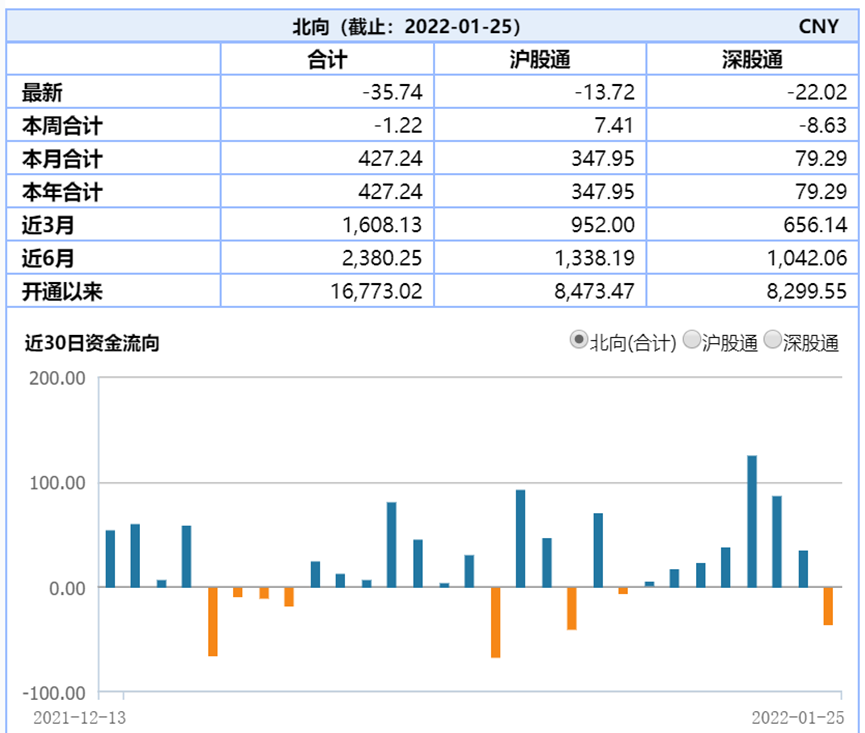The width and height of the screenshot is (865, 733).
Task: Click the value 8,299.55
Action: click(x=807, y=291)
